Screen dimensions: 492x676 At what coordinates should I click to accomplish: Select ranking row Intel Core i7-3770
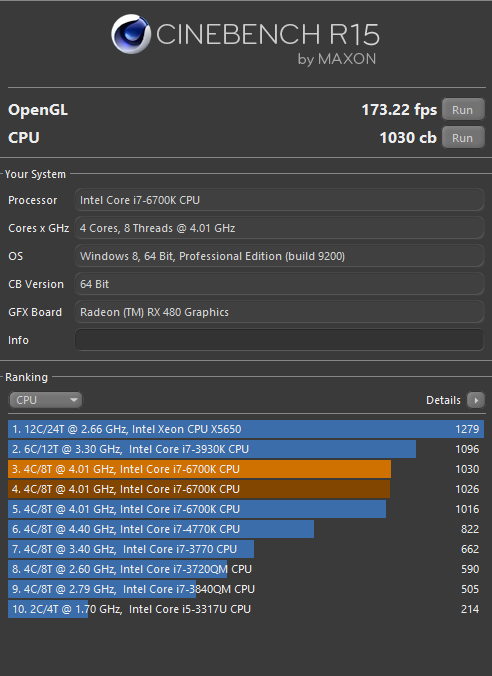(246, 549)
